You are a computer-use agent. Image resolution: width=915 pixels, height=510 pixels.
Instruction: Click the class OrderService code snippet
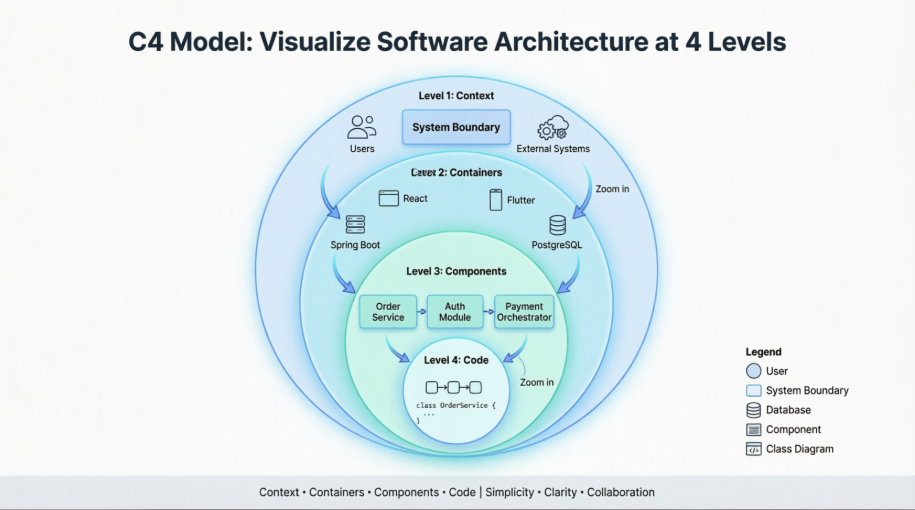click(455, 412)
